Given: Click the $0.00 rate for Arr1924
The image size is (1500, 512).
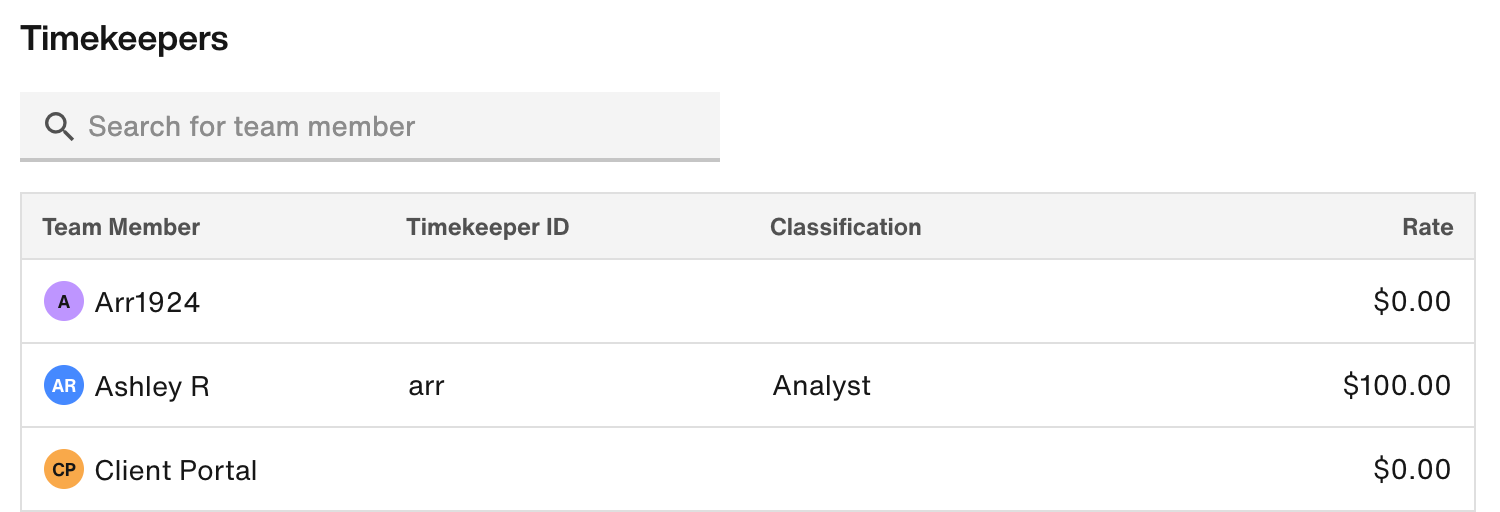Looking at the screenshot, I should pos(1412,301).
